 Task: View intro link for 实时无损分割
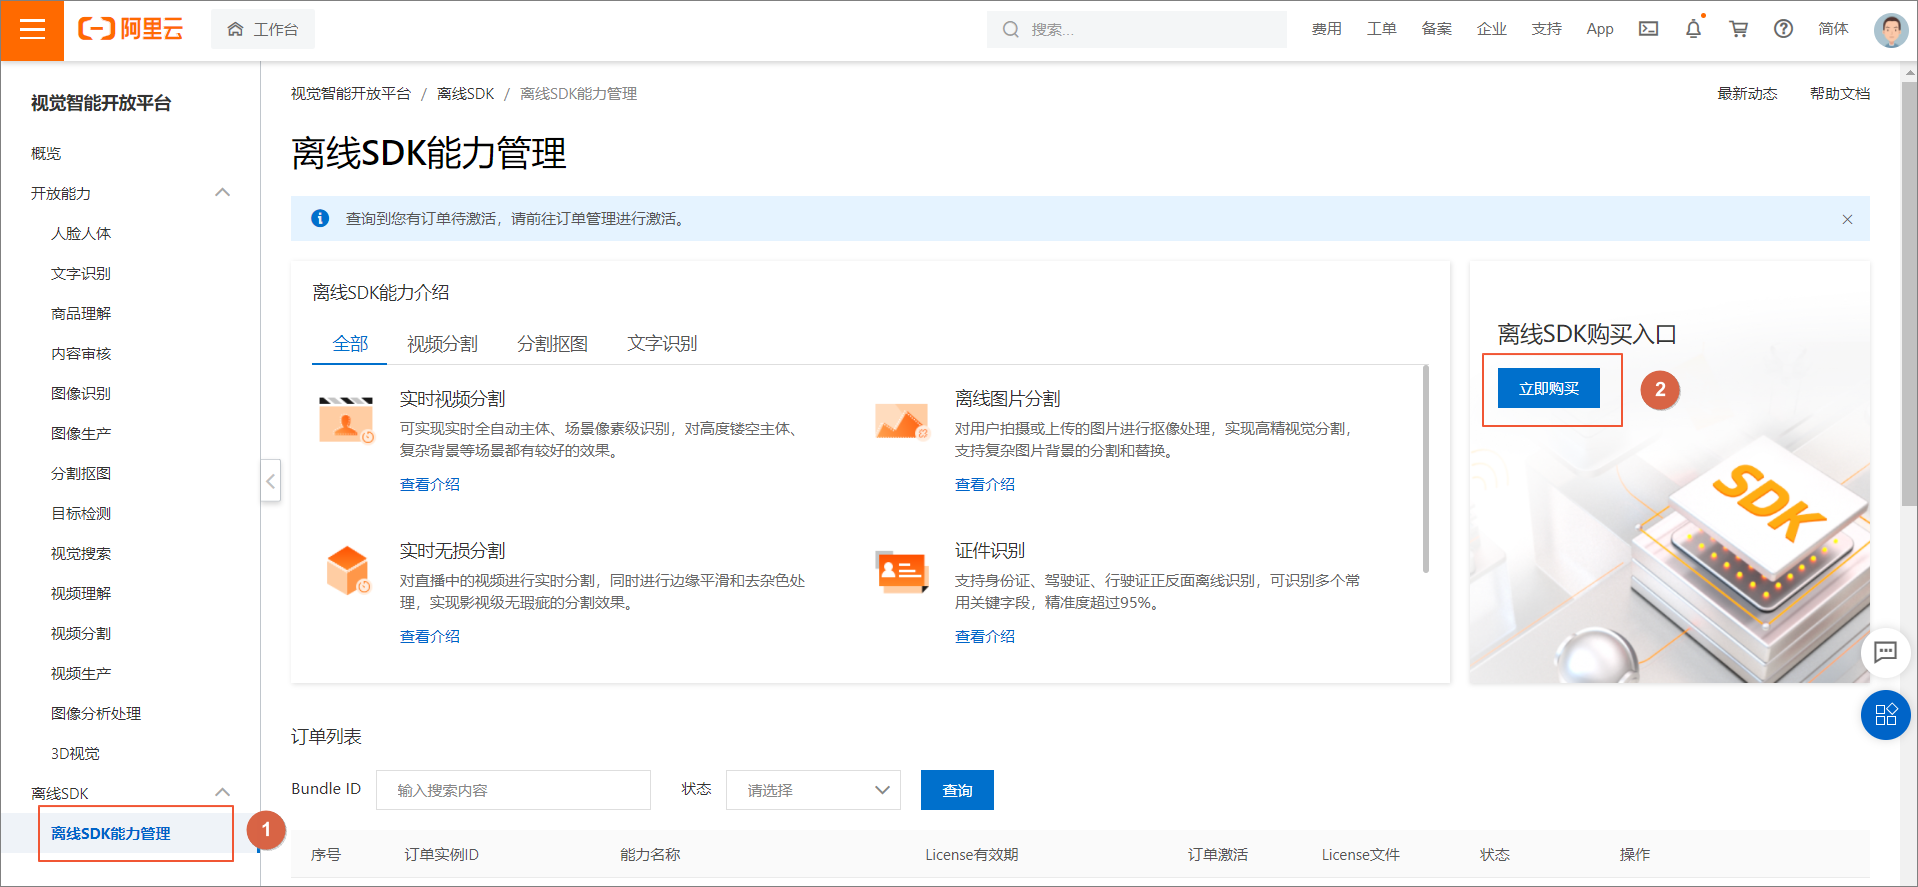430,637
